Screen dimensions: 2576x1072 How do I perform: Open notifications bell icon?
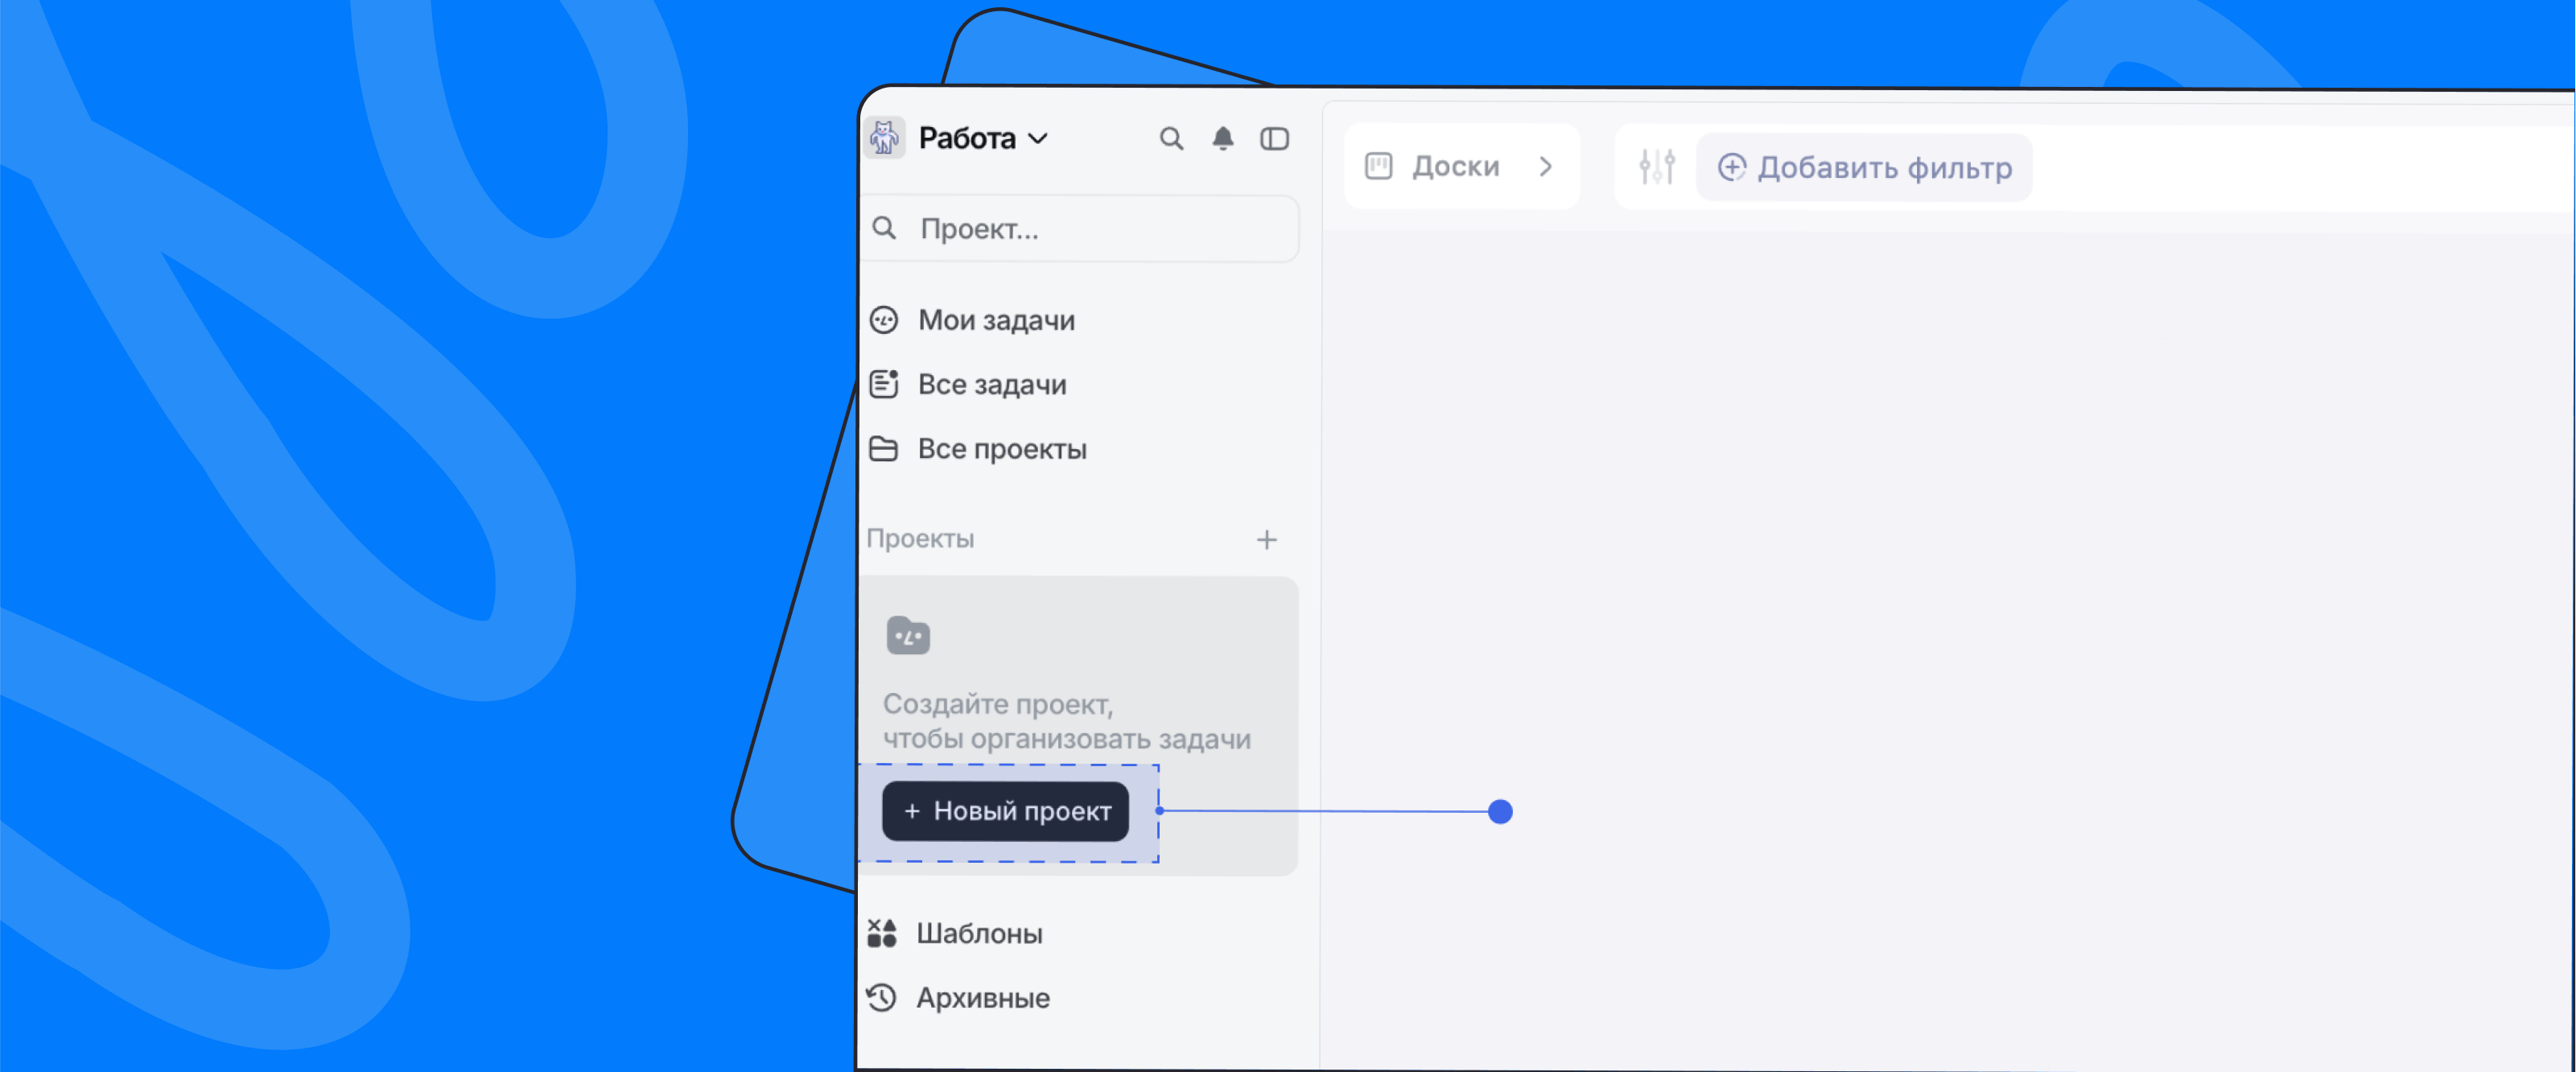point(1222,139)
